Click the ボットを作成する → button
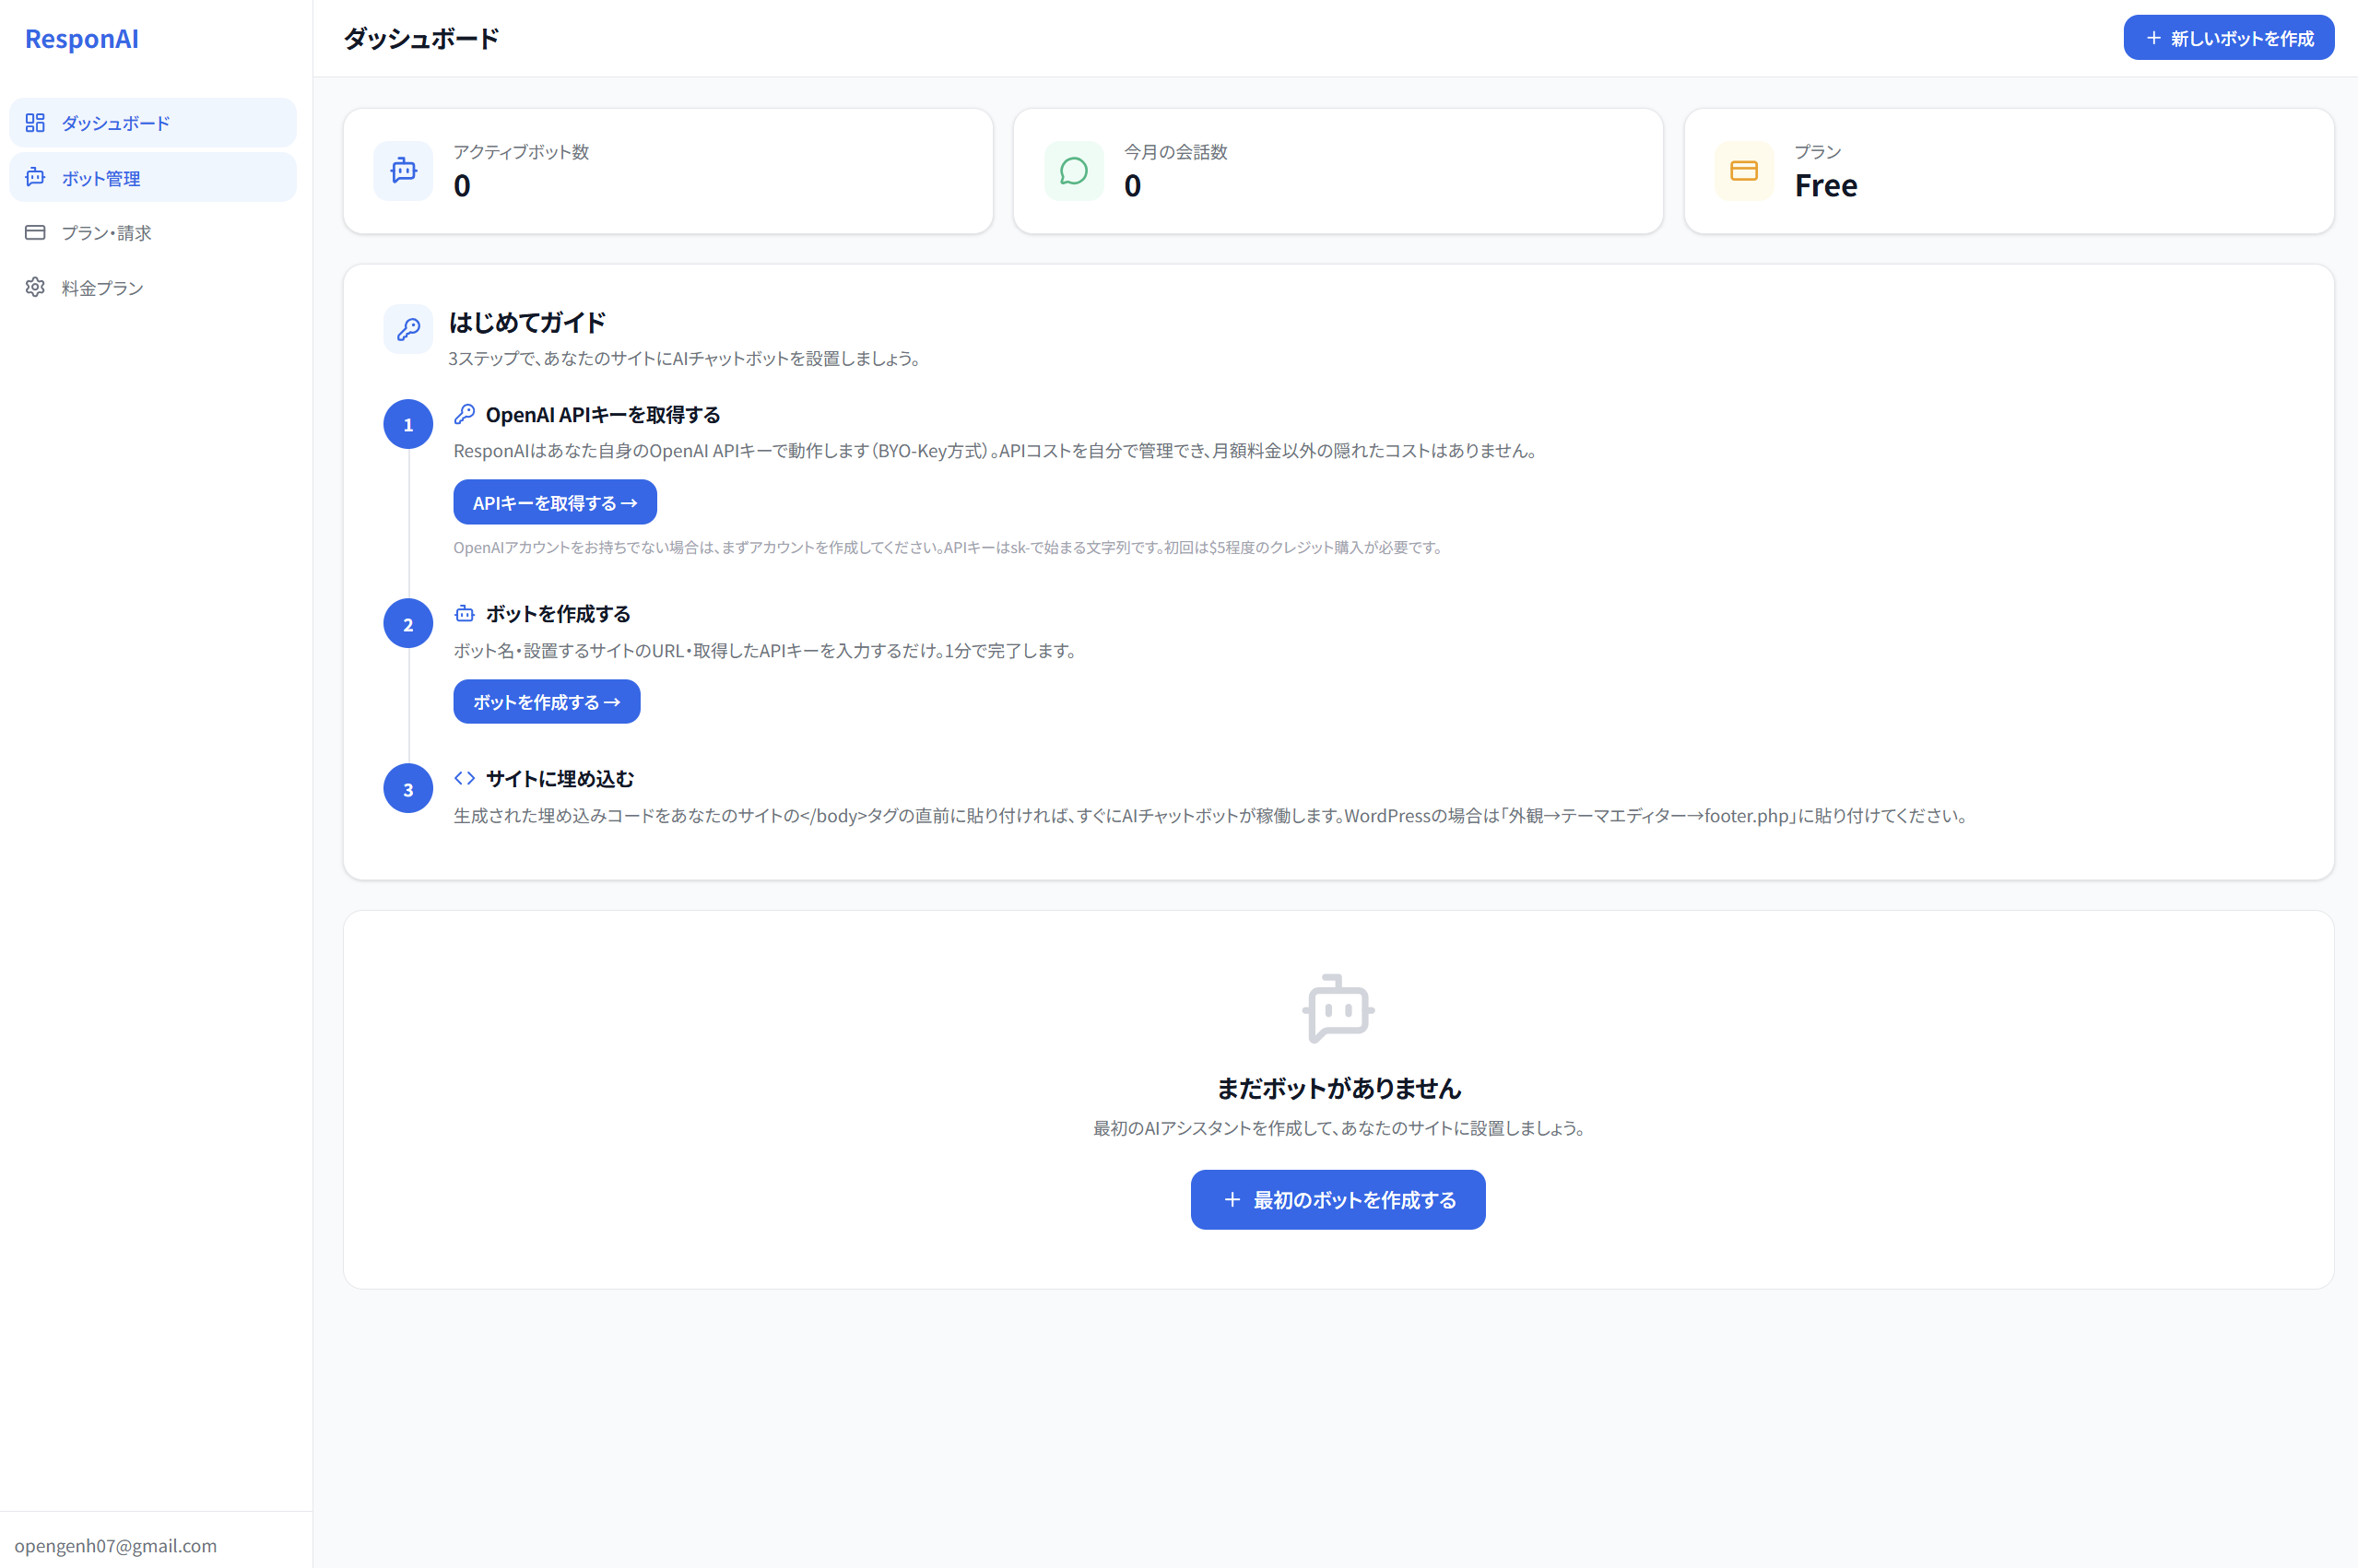The height and width of the screenshot is (1568, 2358). pyautogui.click(x=547, y=702)
